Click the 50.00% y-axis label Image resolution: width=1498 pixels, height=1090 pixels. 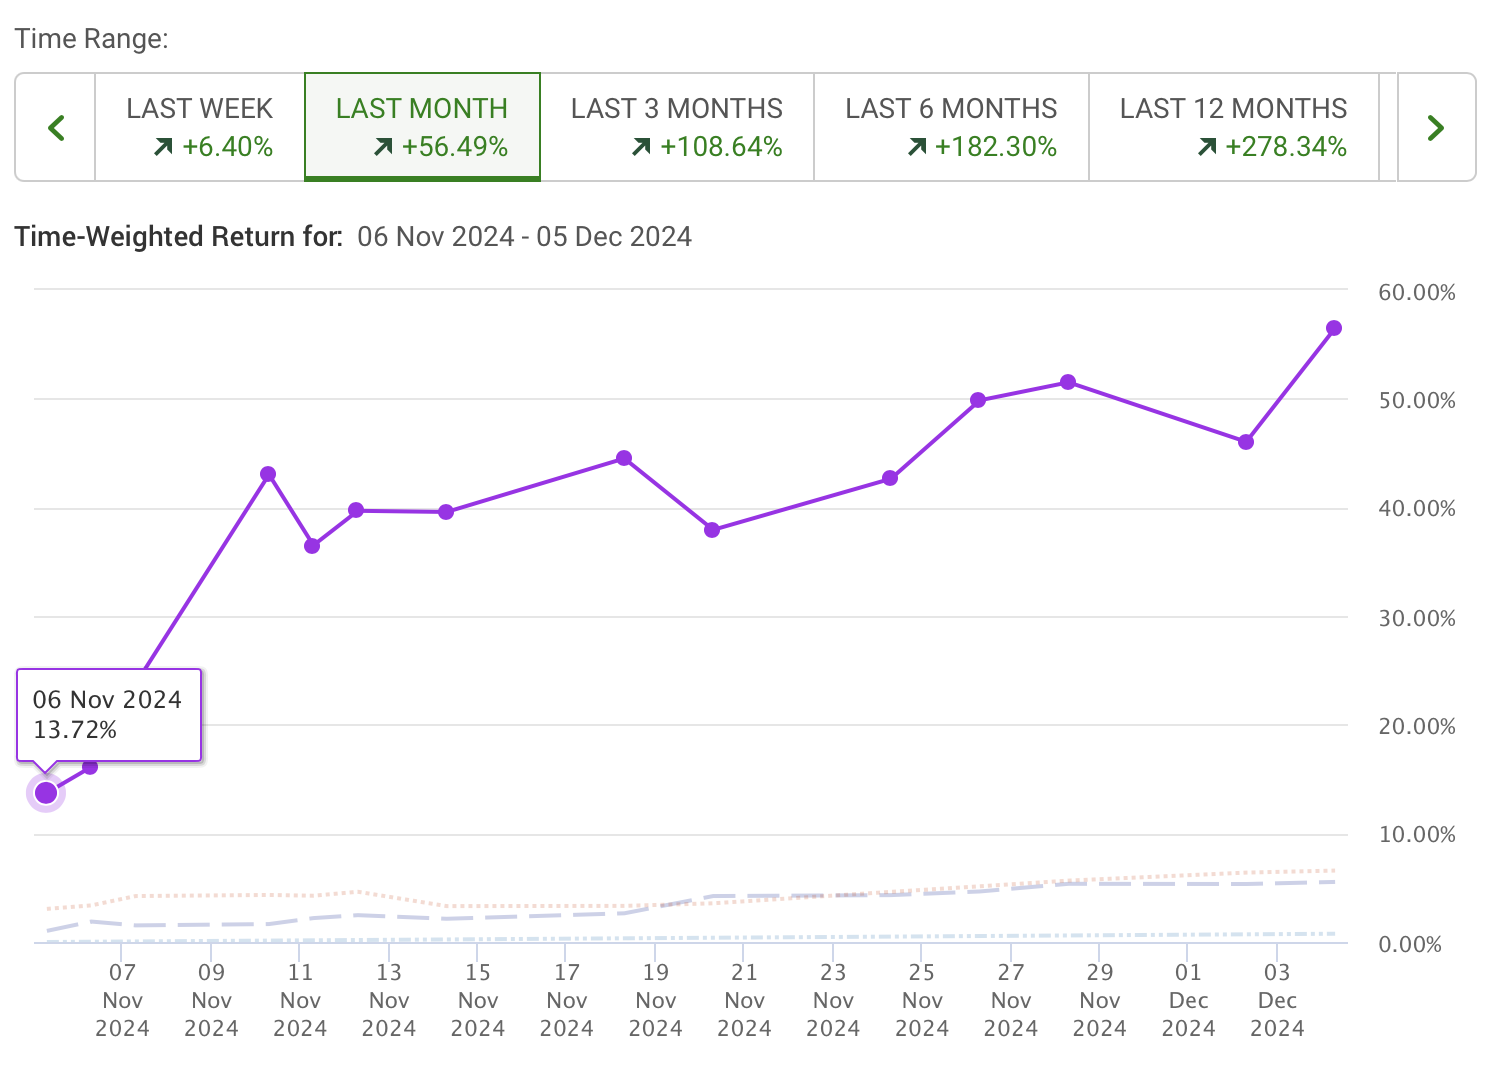1417,400
